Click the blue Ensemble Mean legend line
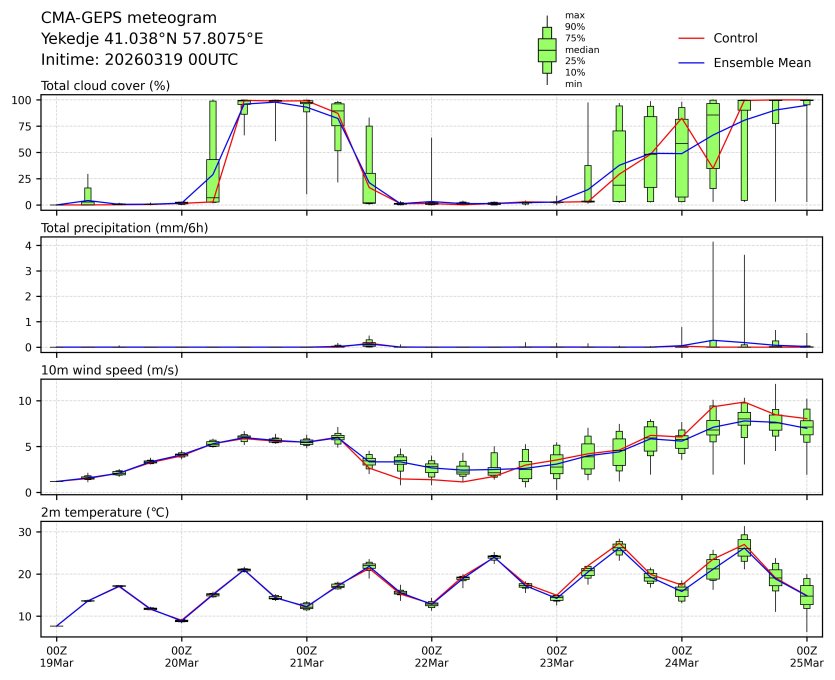 [x=692, y=63]
